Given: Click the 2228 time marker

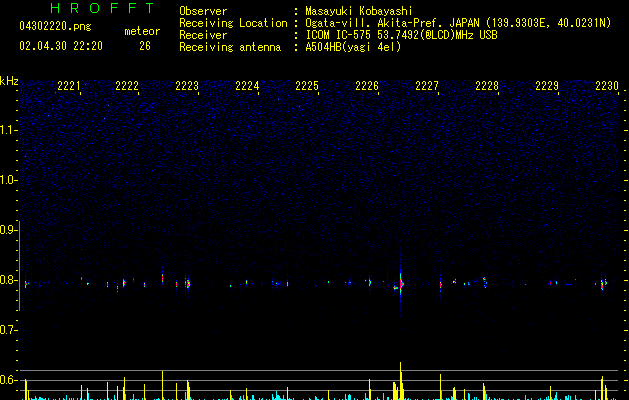Looking at the screenshot, I should pyautogui.click(x=487, y=86).
